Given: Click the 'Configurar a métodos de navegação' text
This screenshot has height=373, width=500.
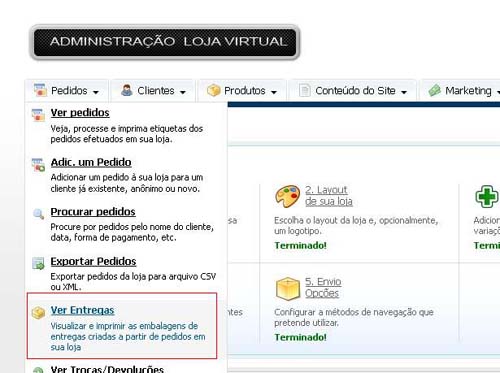Looking at the screenshot, I should pyautogui.click(x=354, y=317).
